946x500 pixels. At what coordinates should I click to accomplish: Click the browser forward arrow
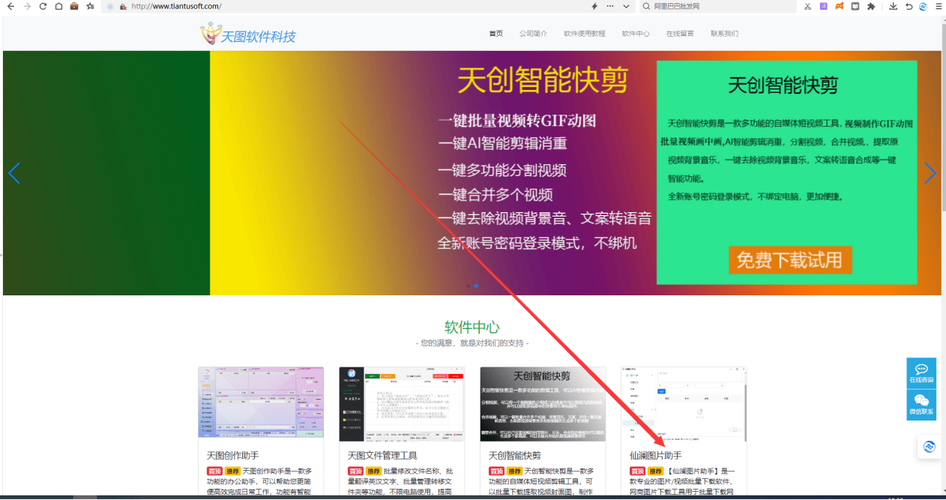pos(27,6)
